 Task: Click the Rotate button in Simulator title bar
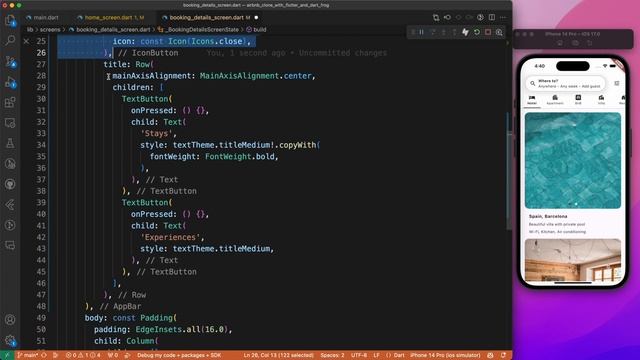pos(589,42)
